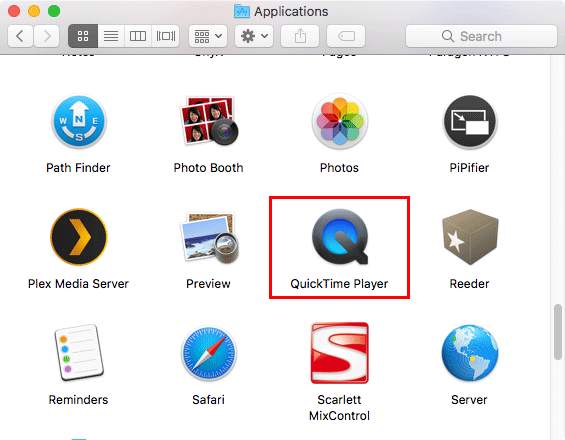Click the vertical scrollbar thumb
565x440 pixels.
click(558, 332)
